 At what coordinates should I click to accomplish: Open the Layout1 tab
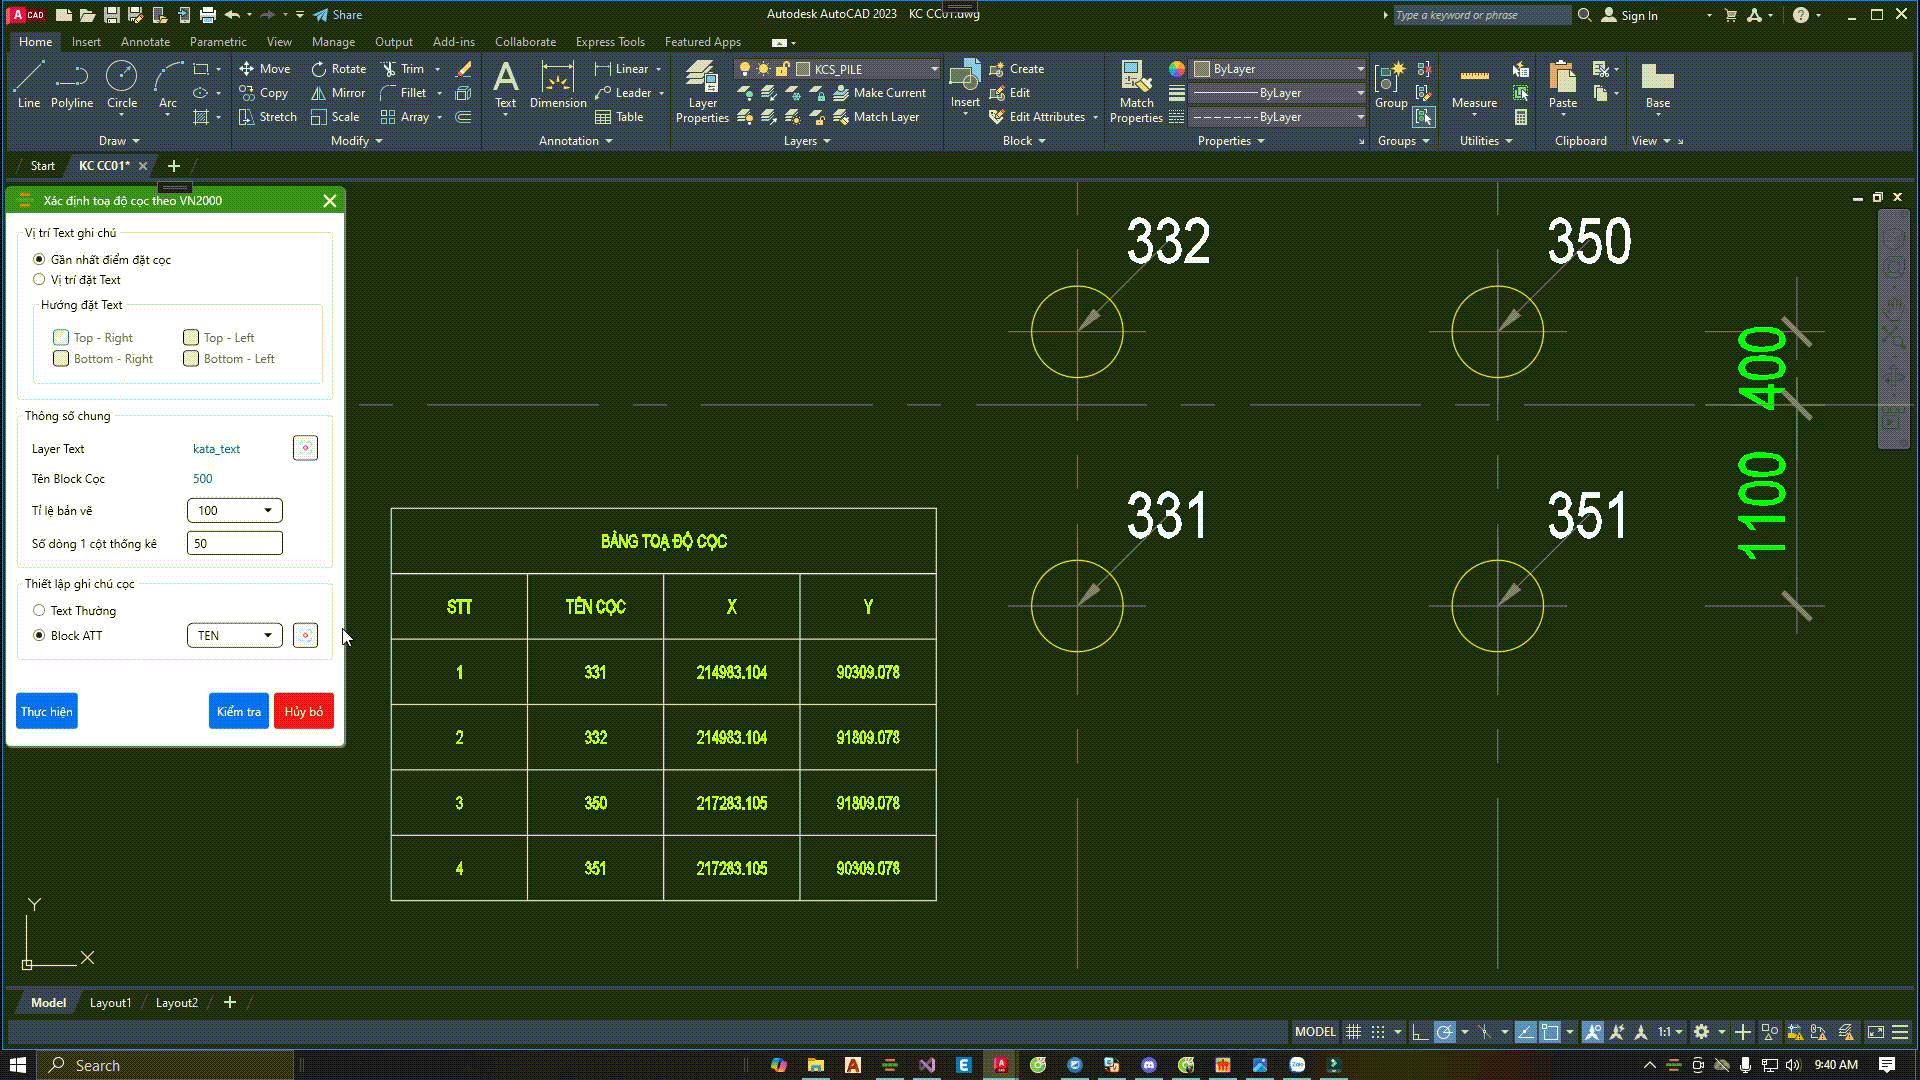110,1002
